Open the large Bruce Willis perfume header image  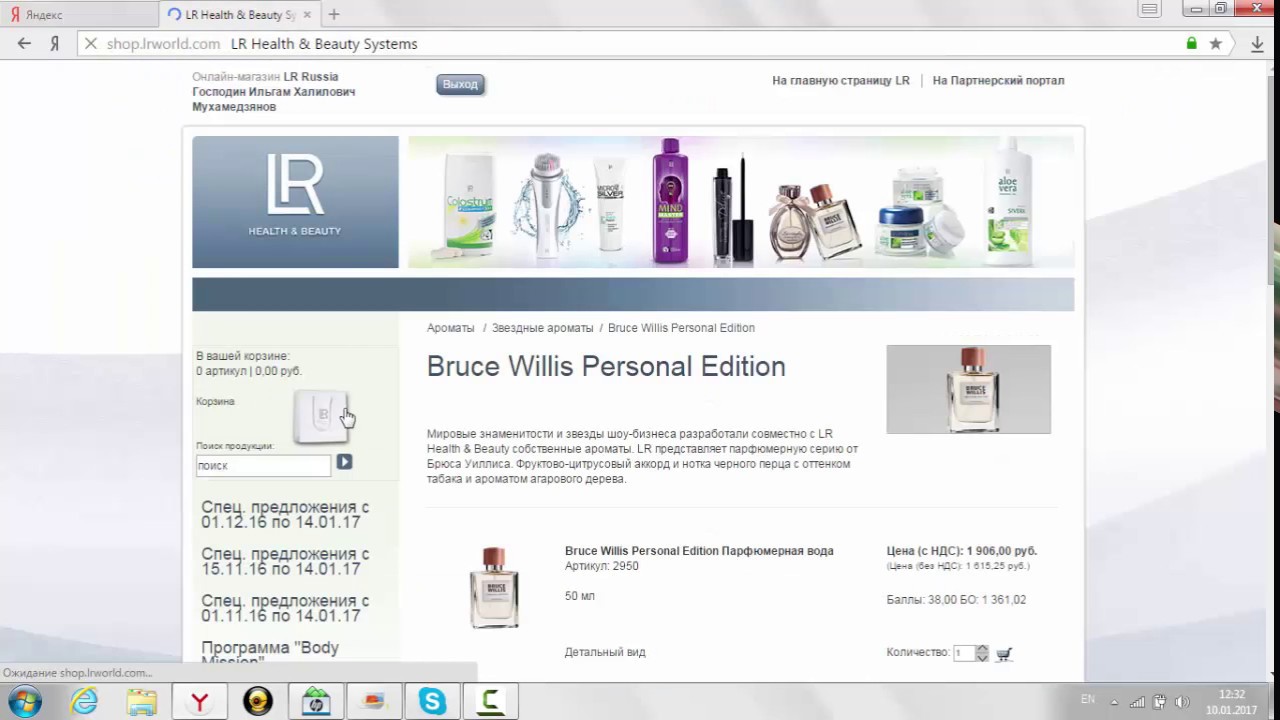click(968, 389)
